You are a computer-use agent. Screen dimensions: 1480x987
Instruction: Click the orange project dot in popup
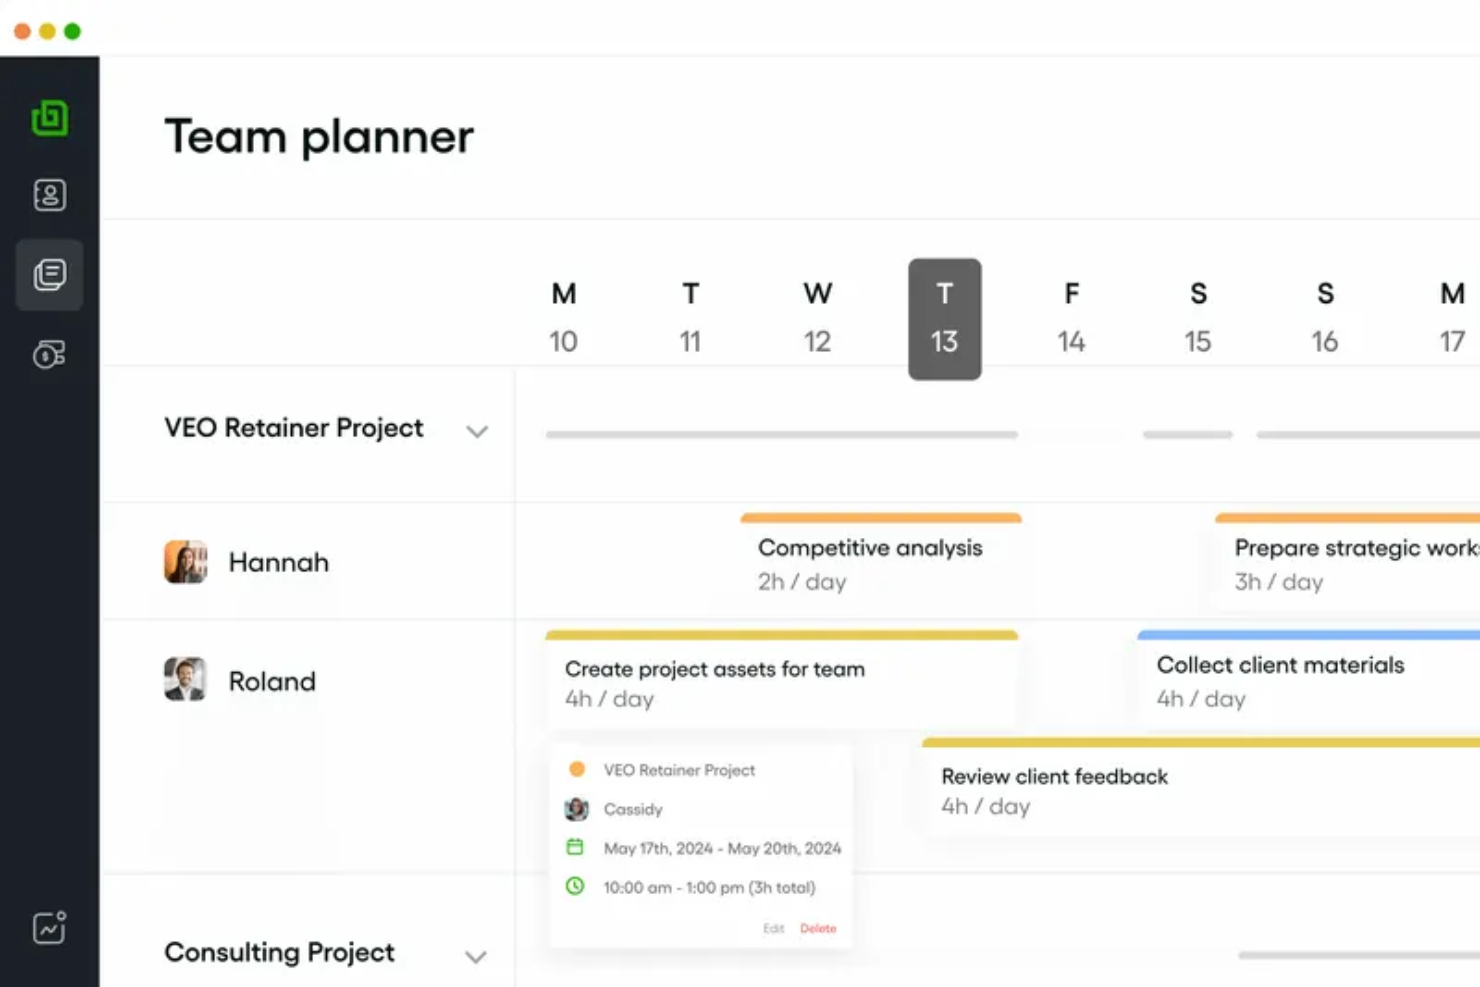tap(576, 769)
